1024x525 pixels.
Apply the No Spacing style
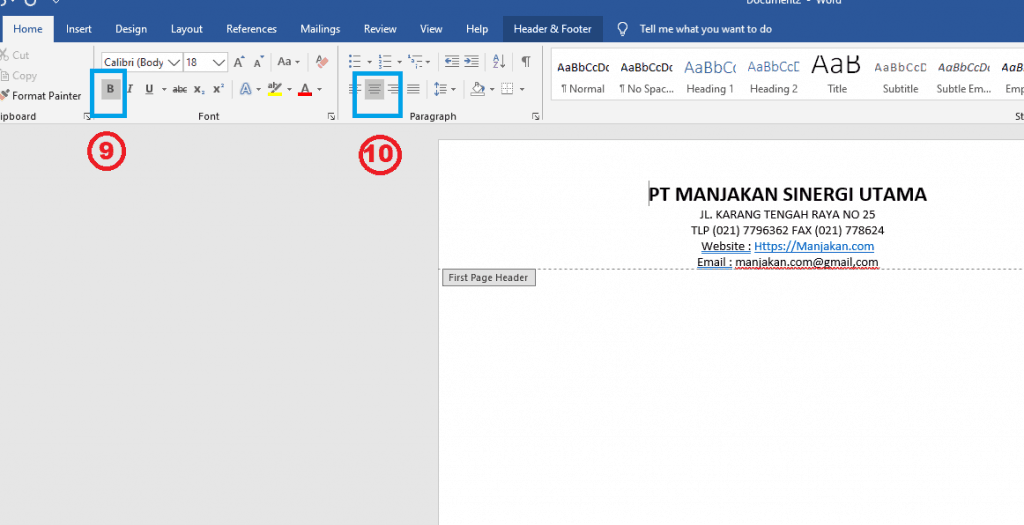(x=647, y=76)
